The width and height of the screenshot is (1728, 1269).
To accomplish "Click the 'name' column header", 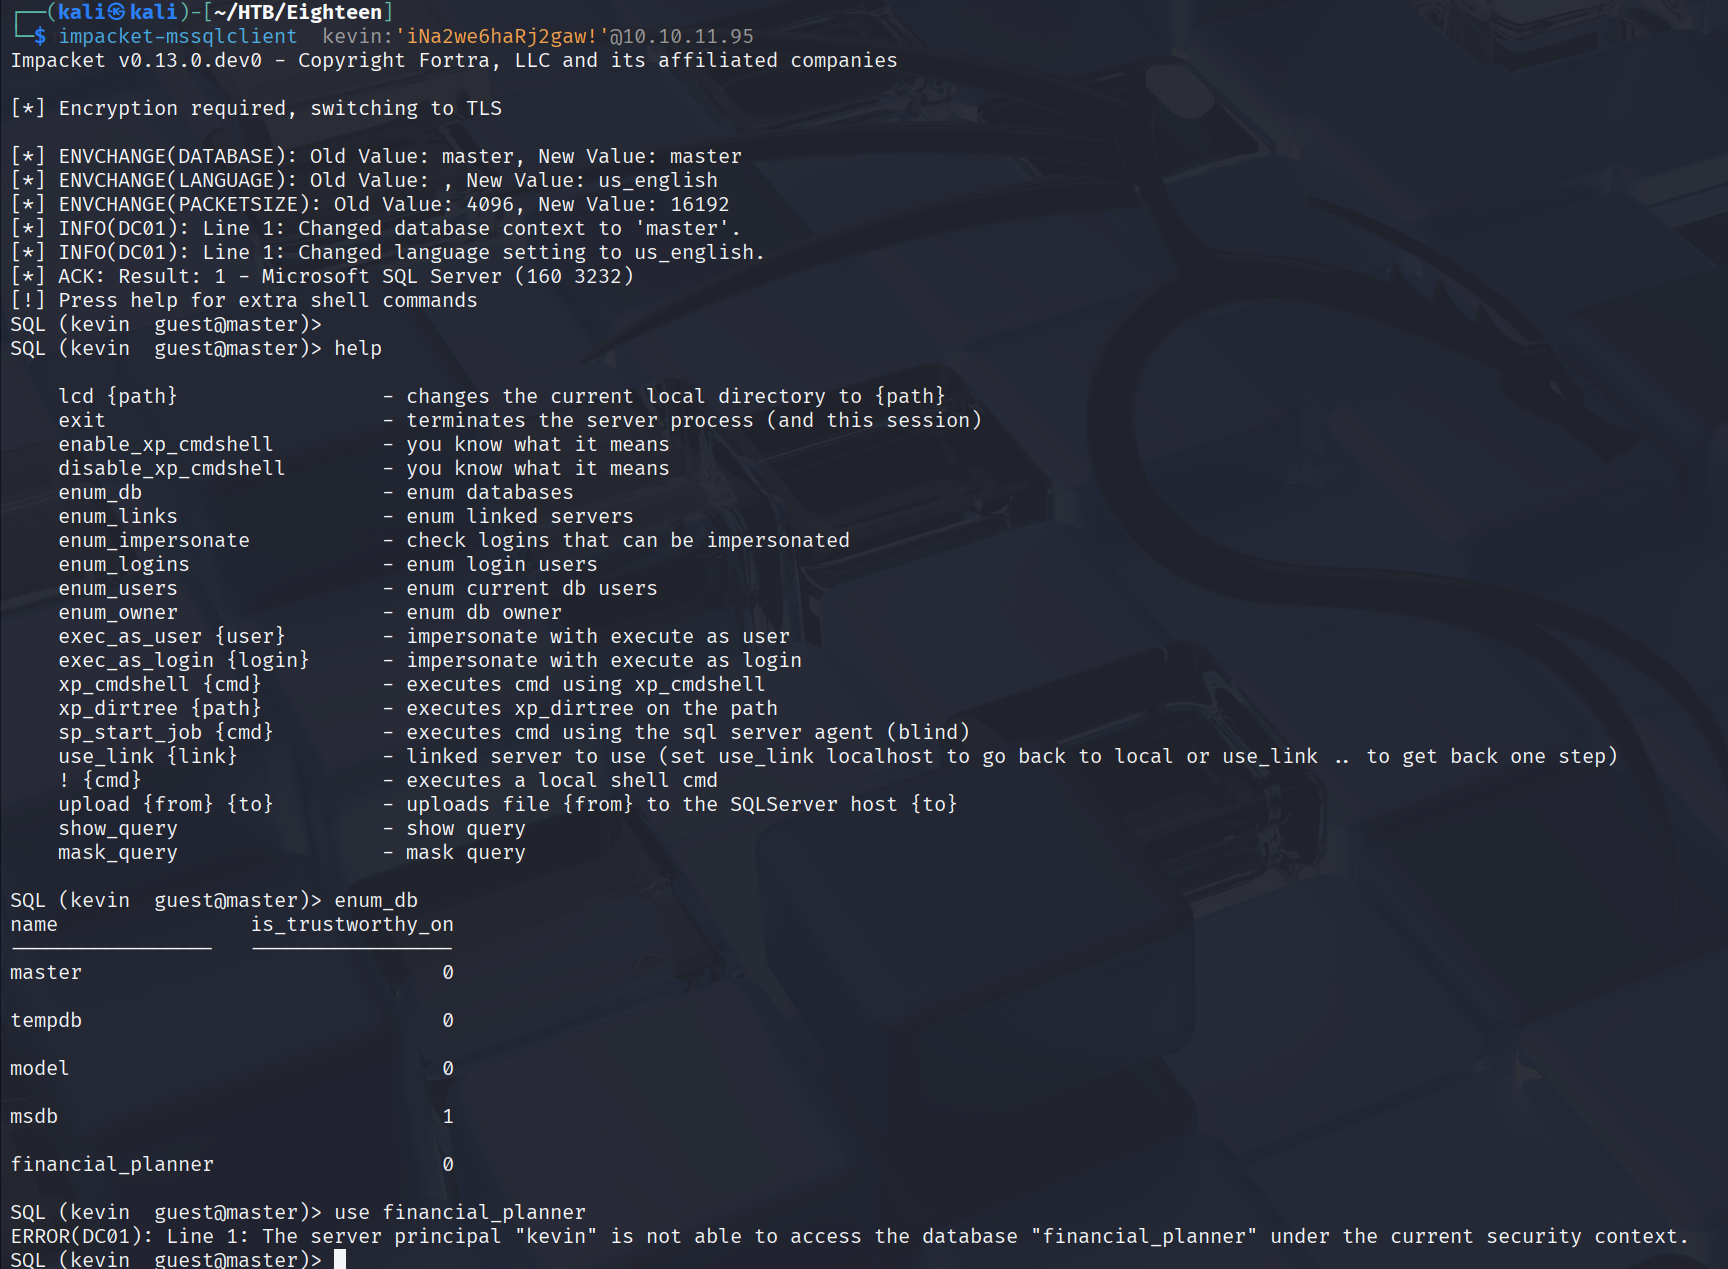I will tap(34, 924).
